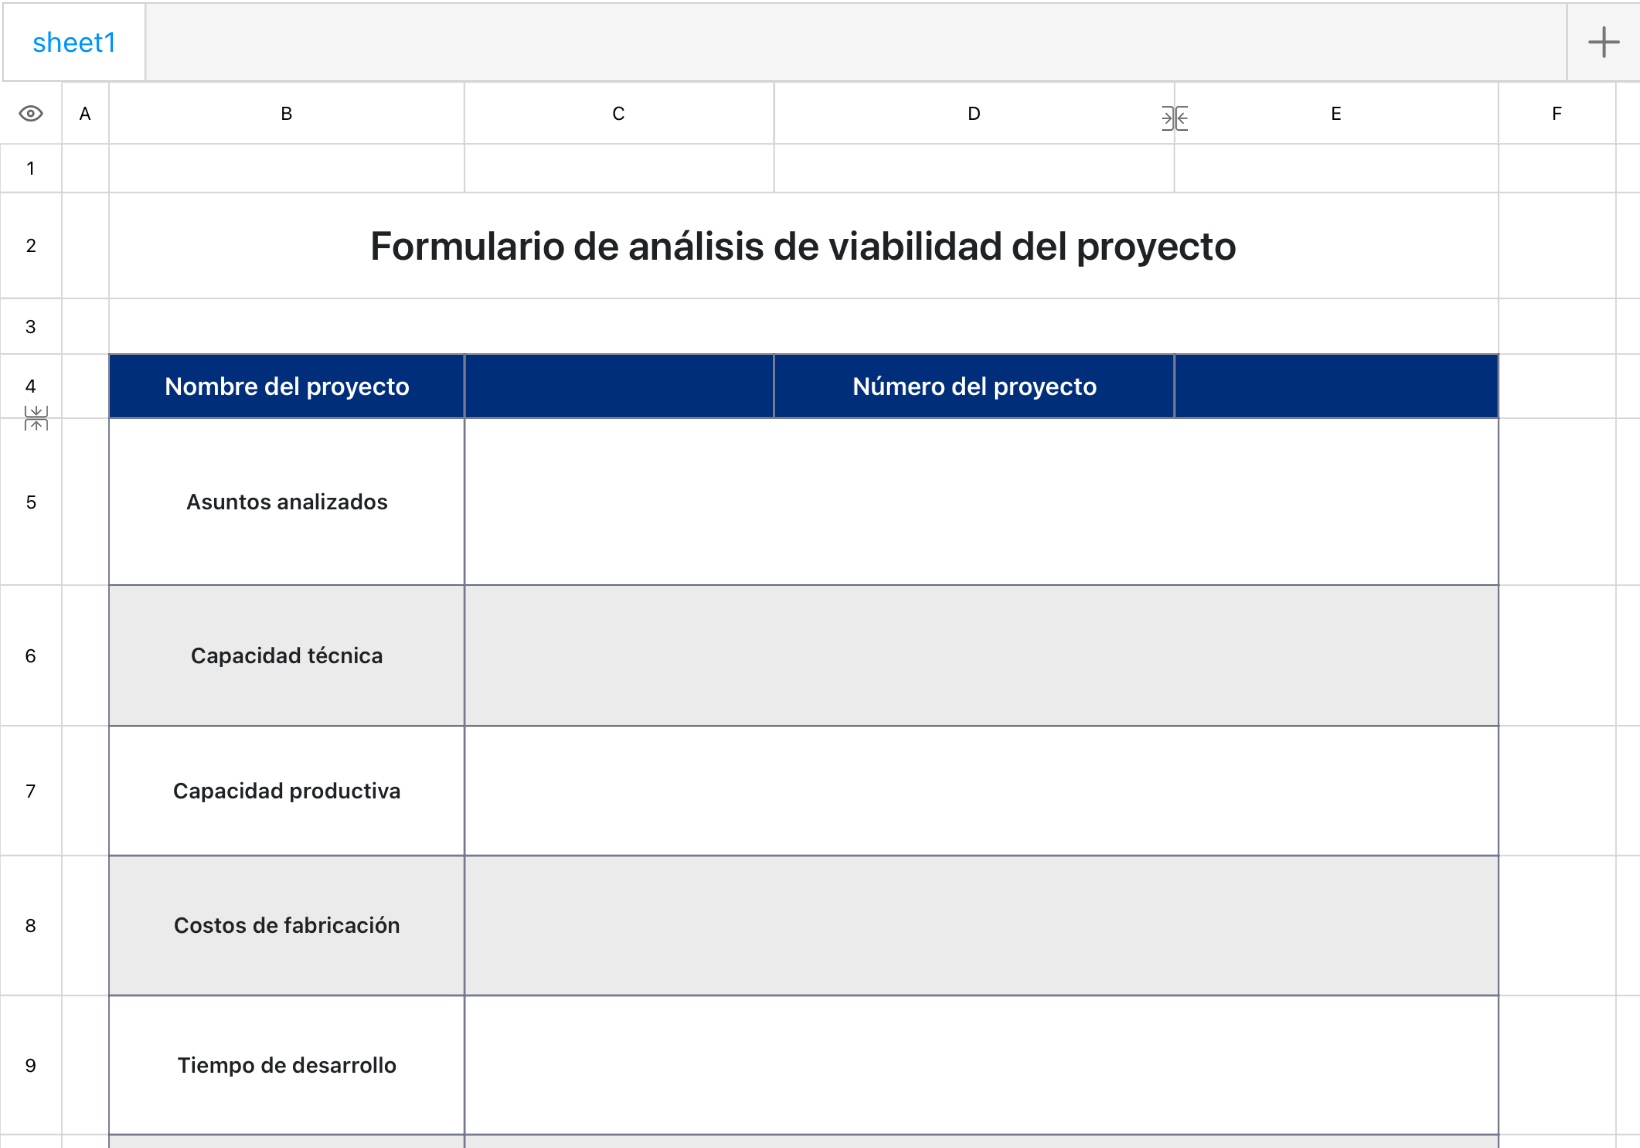Viewport: 1640px width, 1148px height.
Task: Select column D header
Action: click(x=974, y=114)
